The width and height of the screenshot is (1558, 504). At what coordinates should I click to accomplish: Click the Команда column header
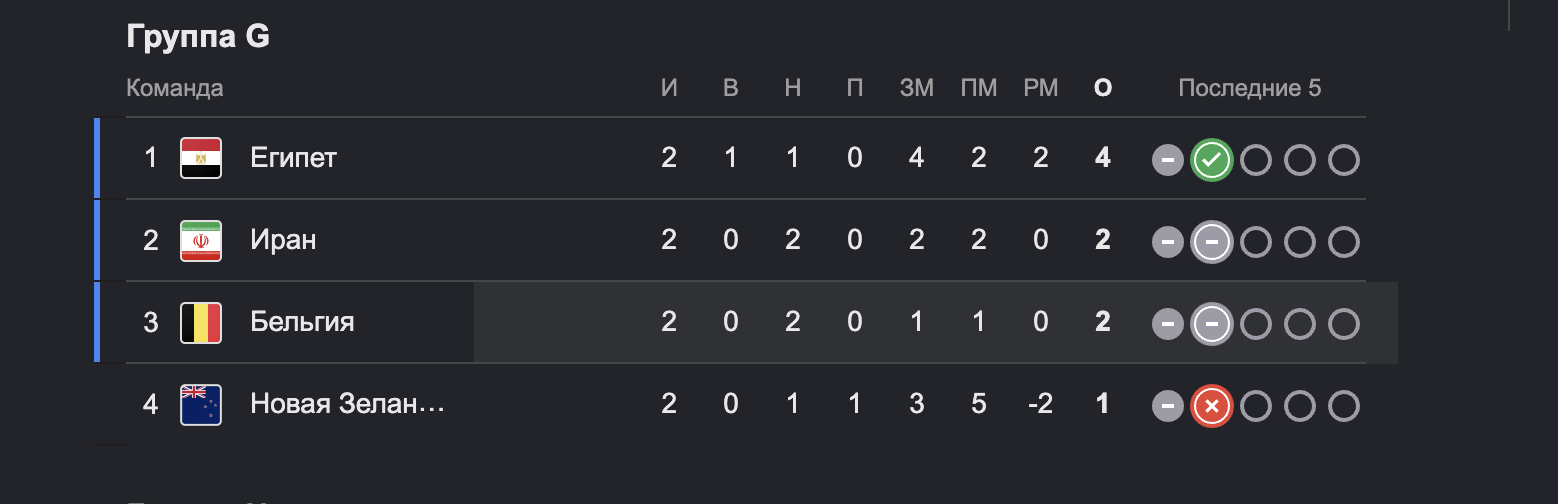coord(175,88)
